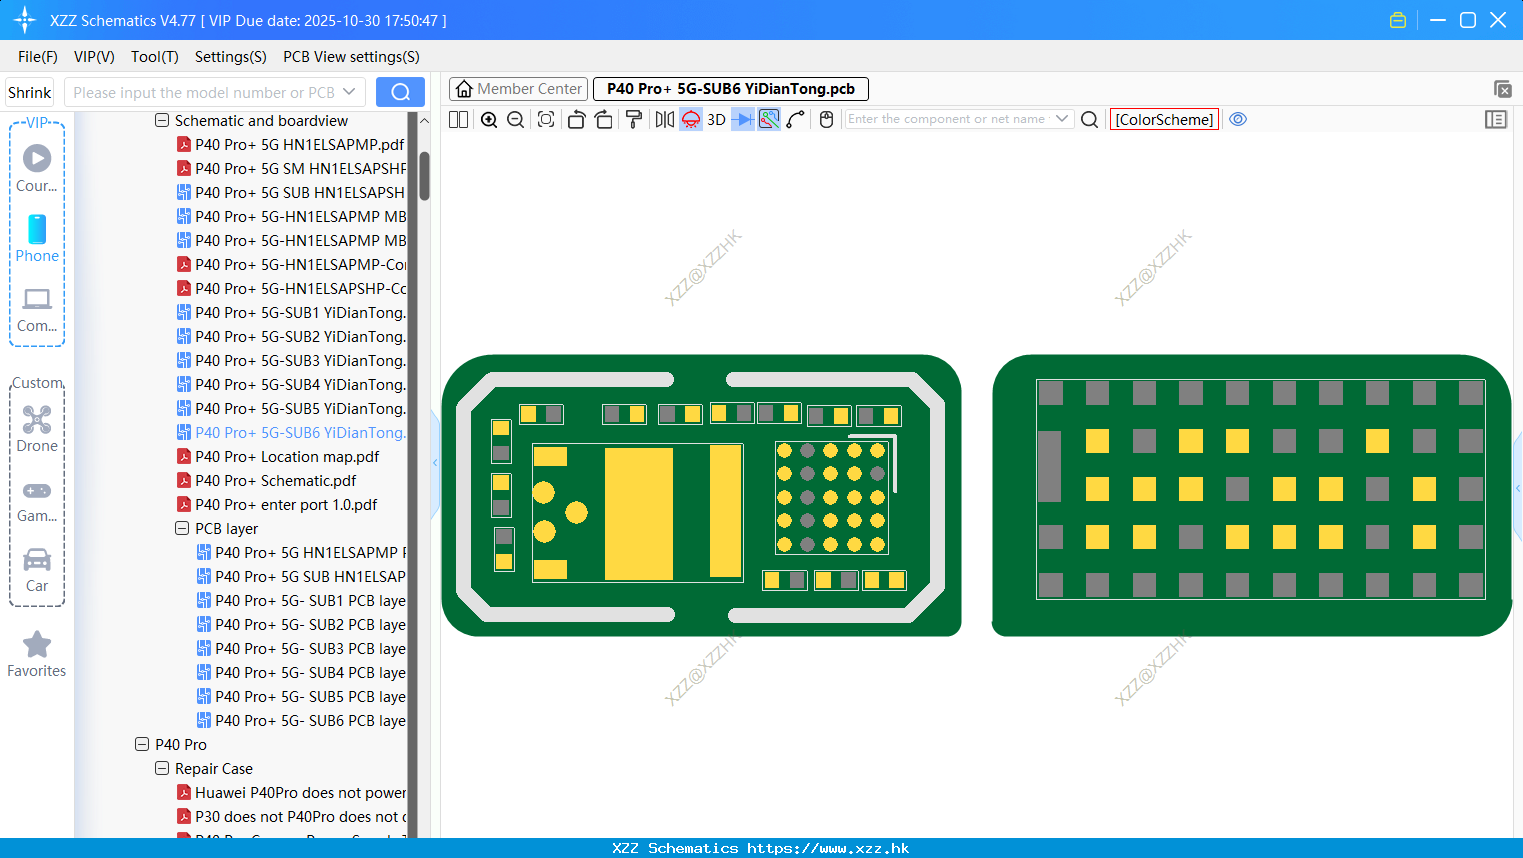The height and width of the screenshot is (858, 1523).
Task: Click the yellow toolbox icon in title bar
Action: 1398,20
